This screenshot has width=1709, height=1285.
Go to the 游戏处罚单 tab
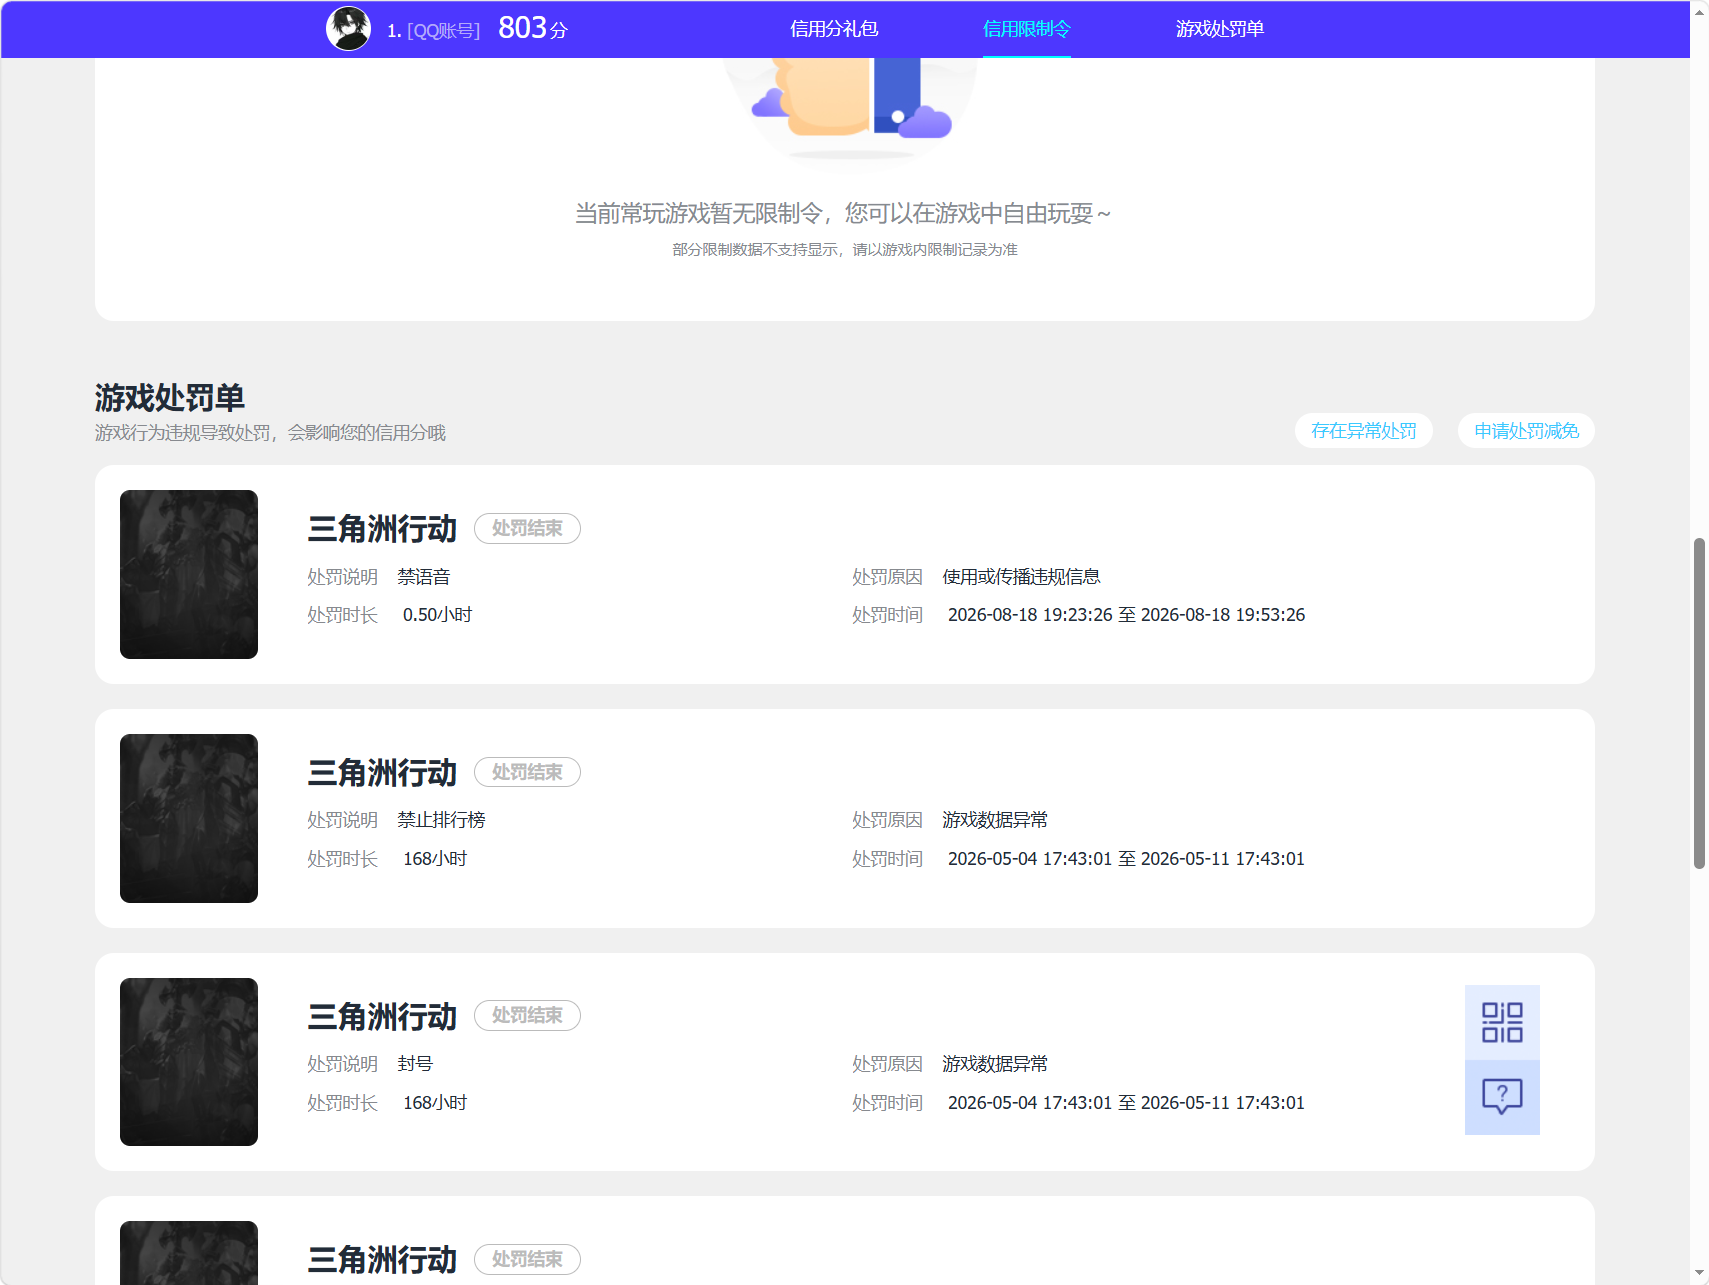click(x=1219, y=29)
